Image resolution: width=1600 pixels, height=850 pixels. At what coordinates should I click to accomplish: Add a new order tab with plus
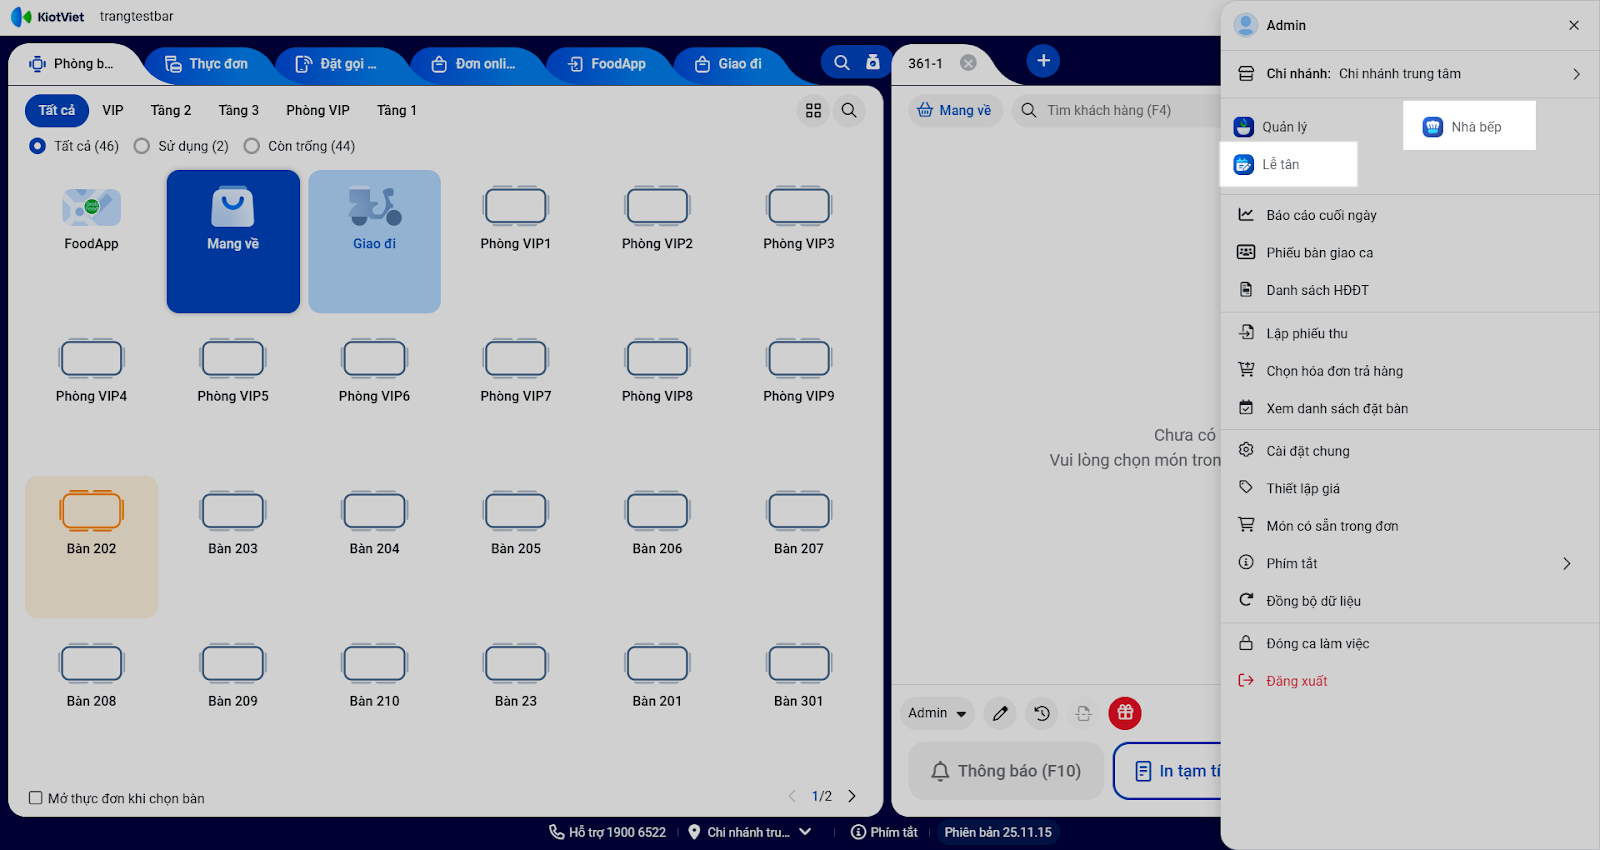[1043, 61]
